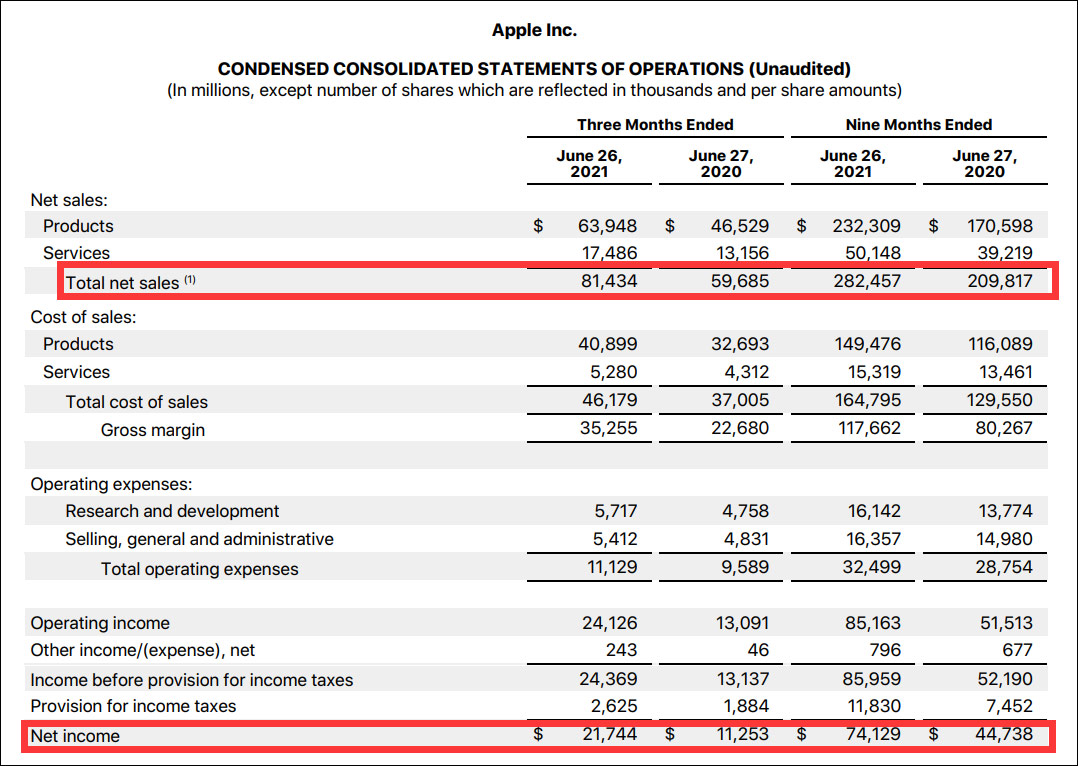Click the nine-month Net income value 74,129

tap(873, 734)
